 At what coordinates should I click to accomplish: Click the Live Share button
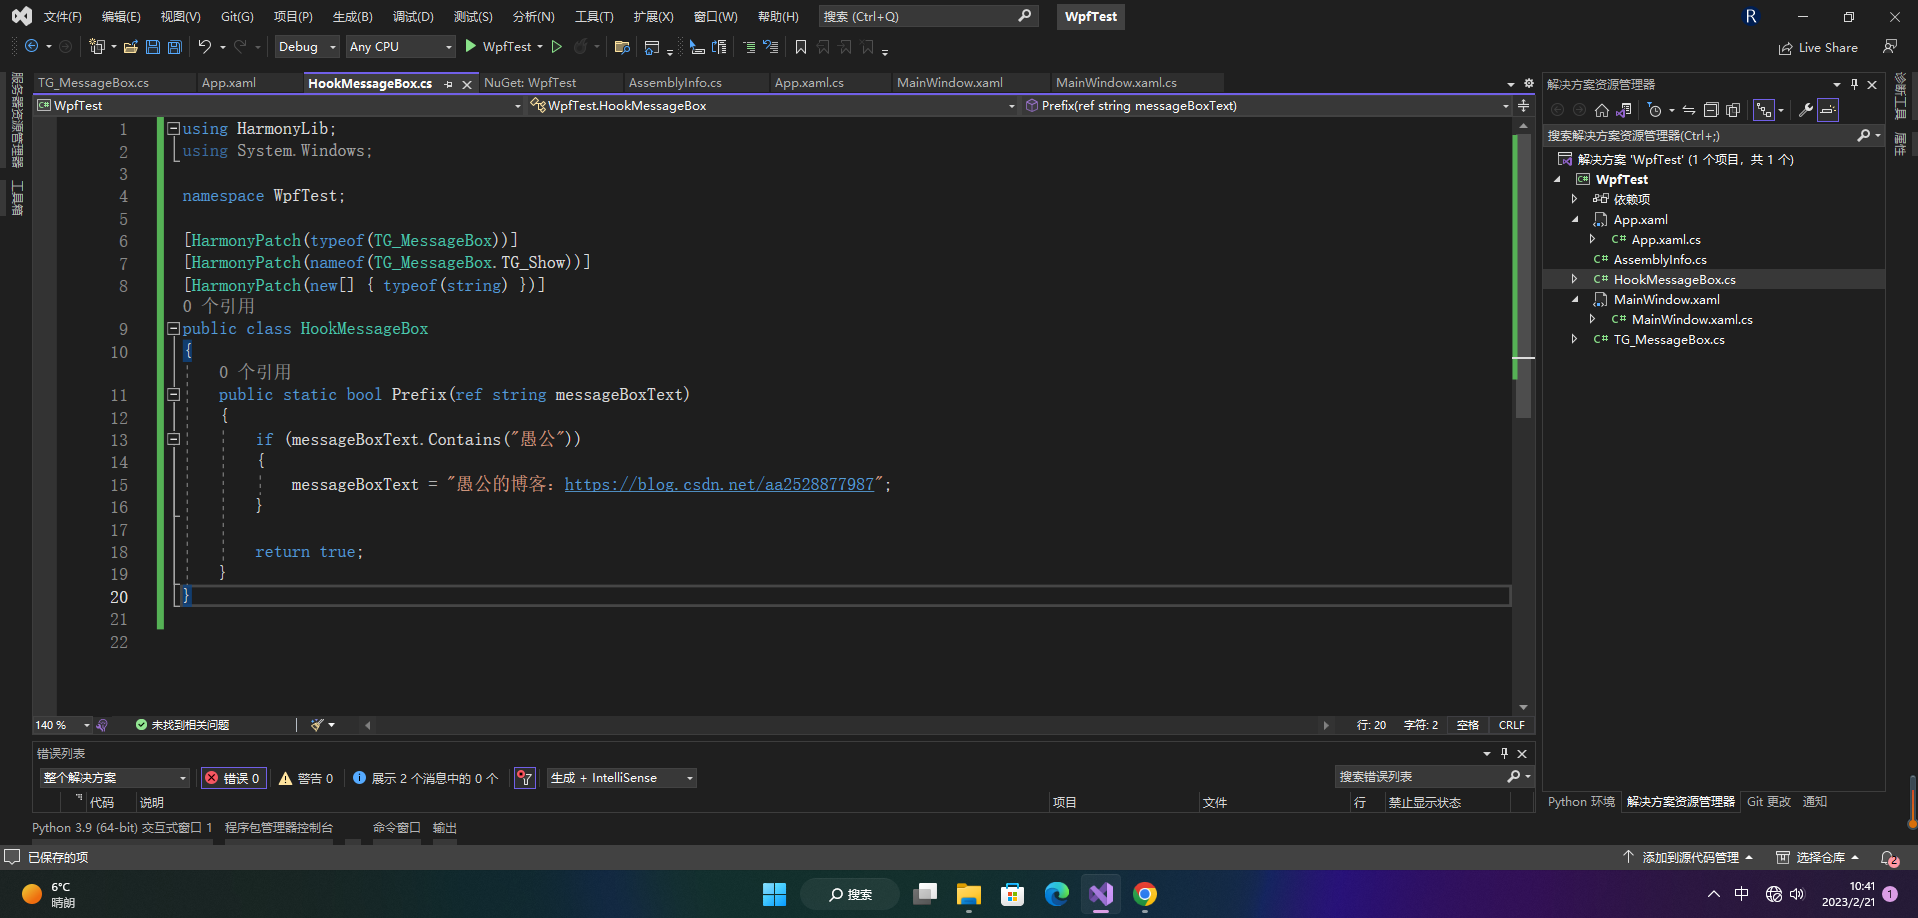click(x=1818, y=48)
